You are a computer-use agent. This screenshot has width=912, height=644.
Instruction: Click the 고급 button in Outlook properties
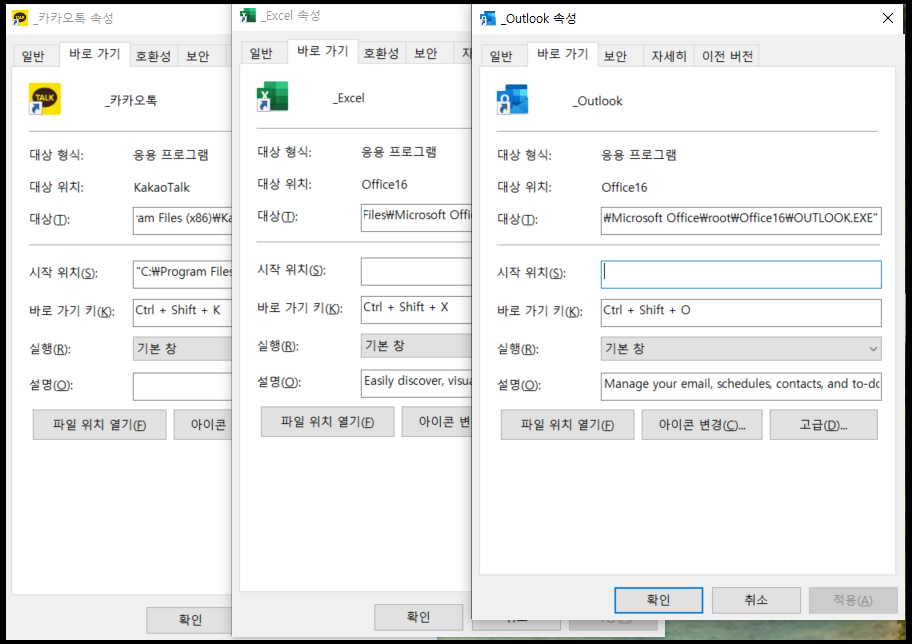[x=824, y=425]
